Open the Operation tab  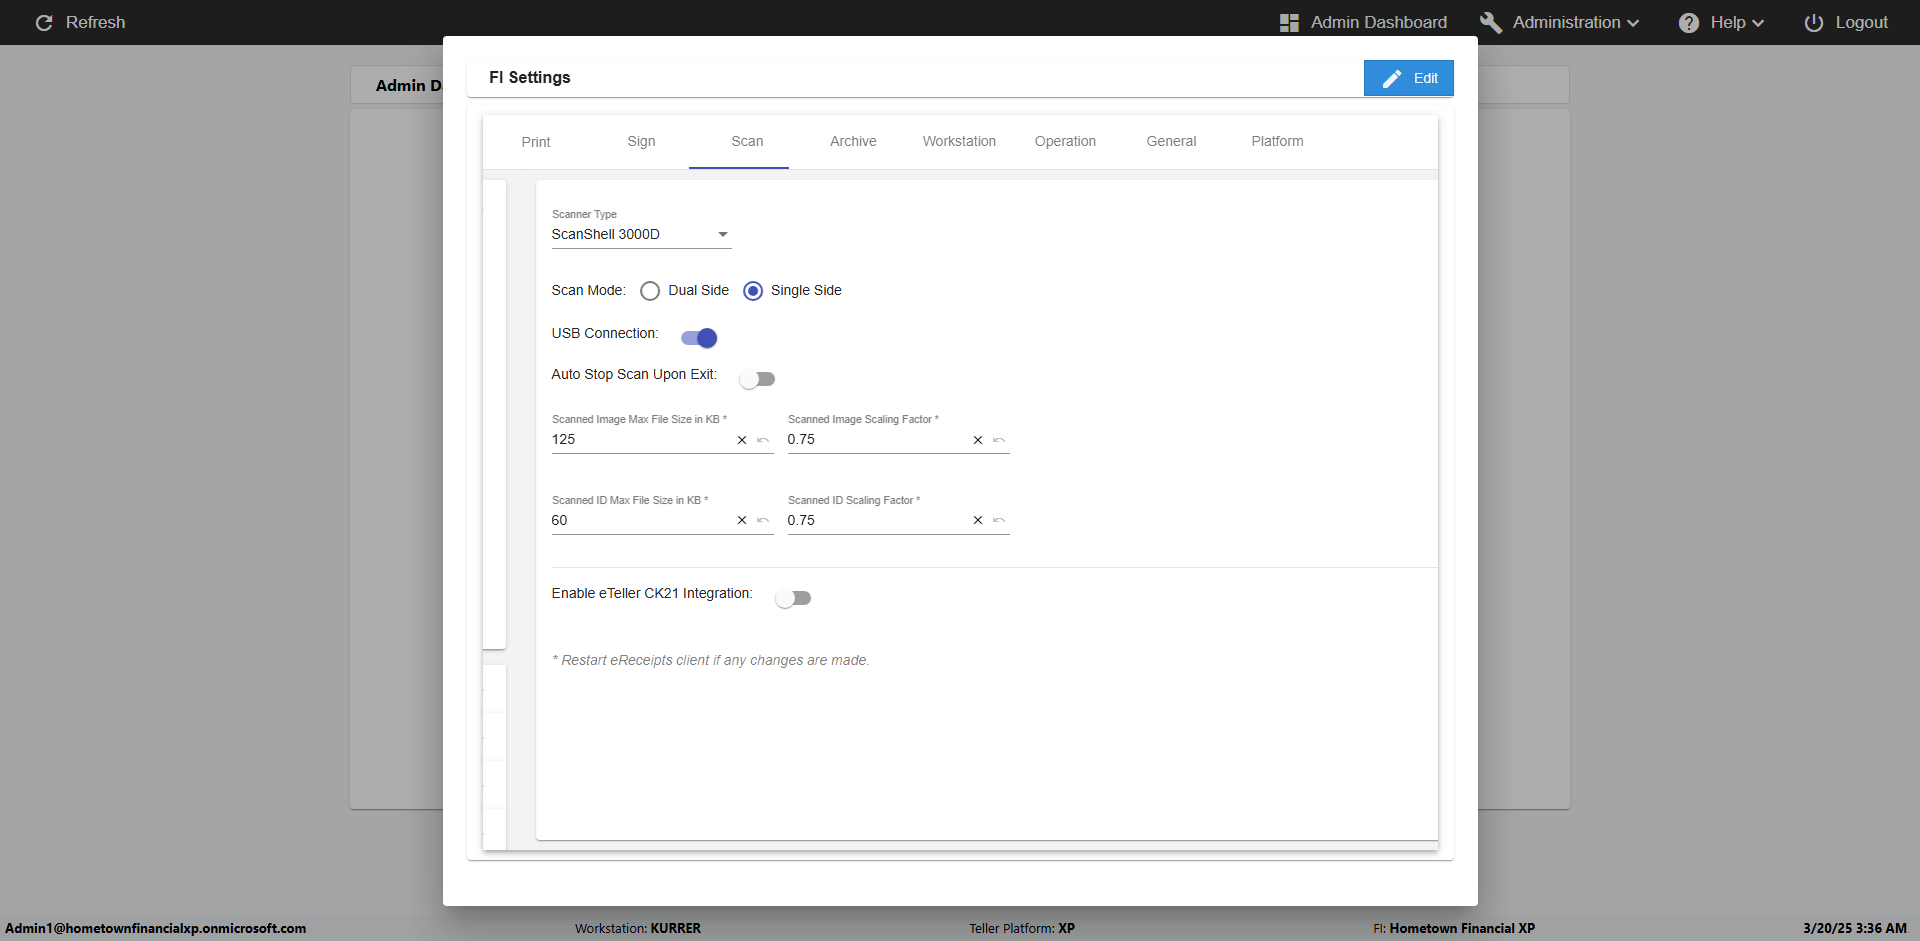point(1065,141)
